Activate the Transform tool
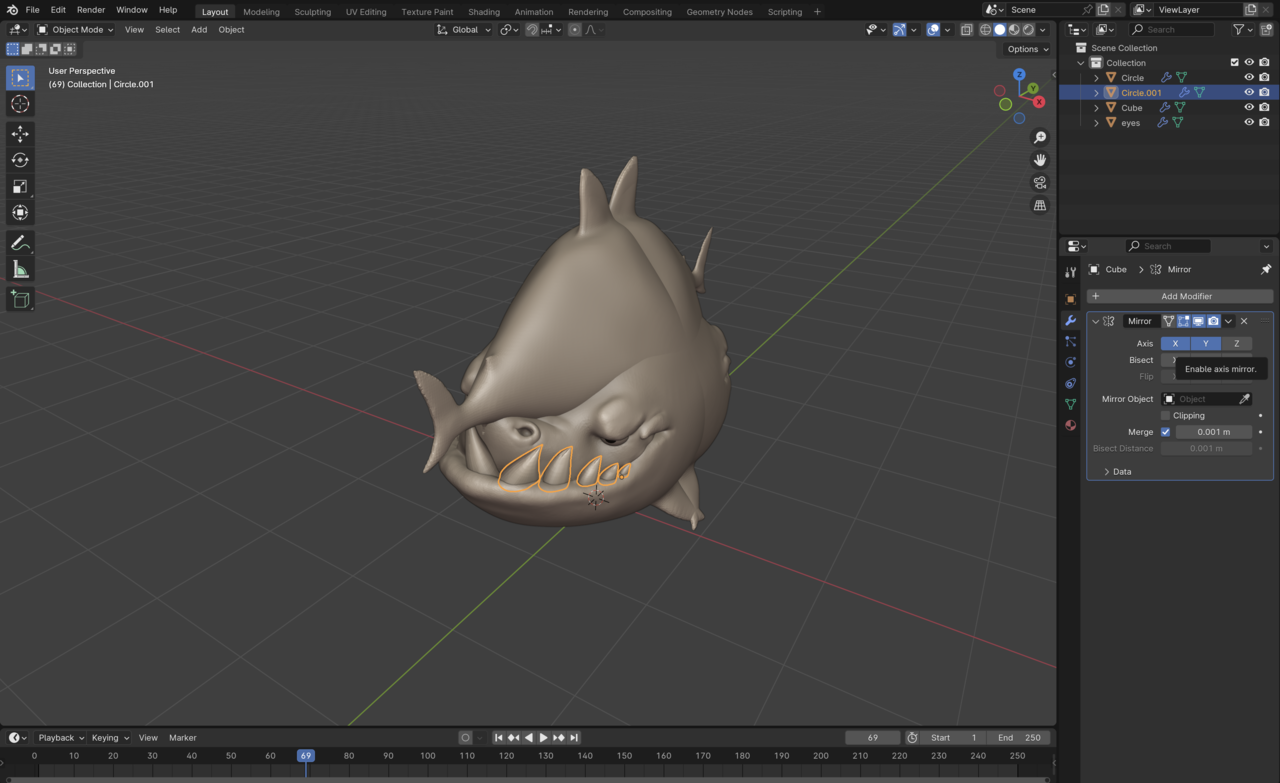The image size is (1280, 783). point(20,212)
